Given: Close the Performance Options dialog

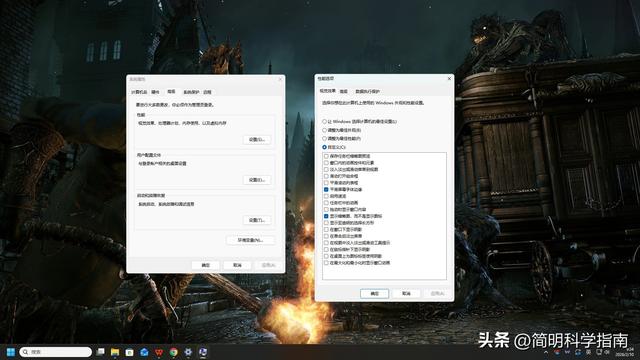Looking at the screenshot, I should pyautogui.click(x=449, y=78).
